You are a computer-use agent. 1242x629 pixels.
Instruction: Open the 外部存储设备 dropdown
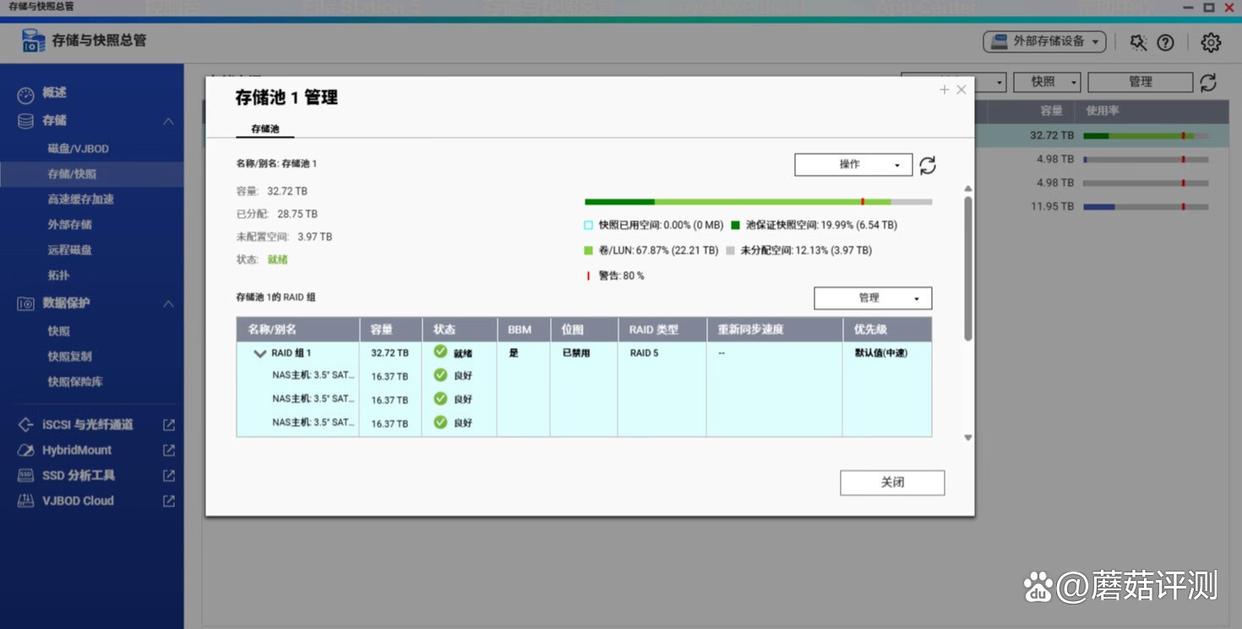[x=1044, y=42]
